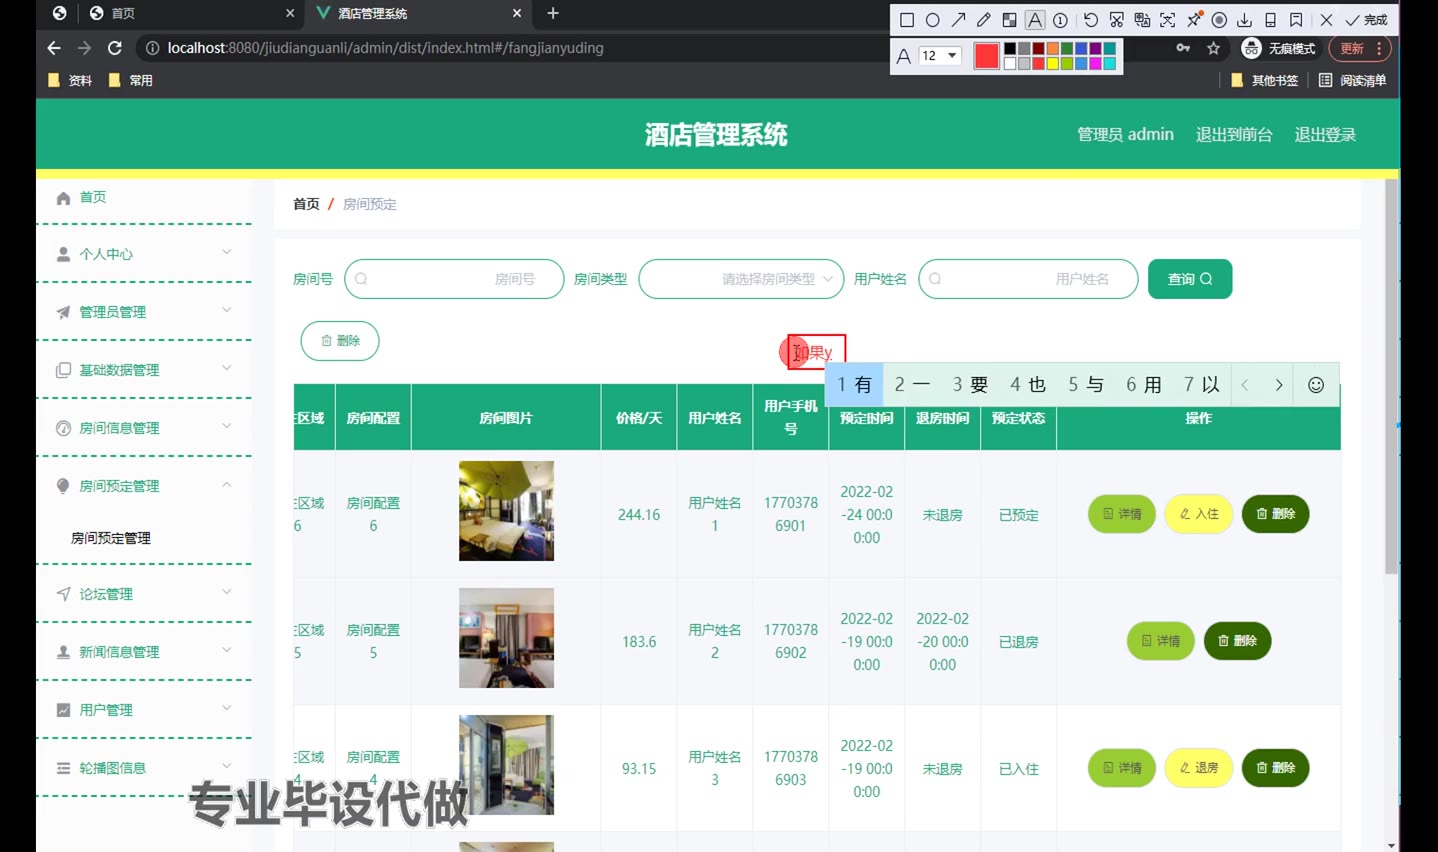Pick the yellow color swatch
This screenshot has height=852, width=1438.
point(1052,64)
